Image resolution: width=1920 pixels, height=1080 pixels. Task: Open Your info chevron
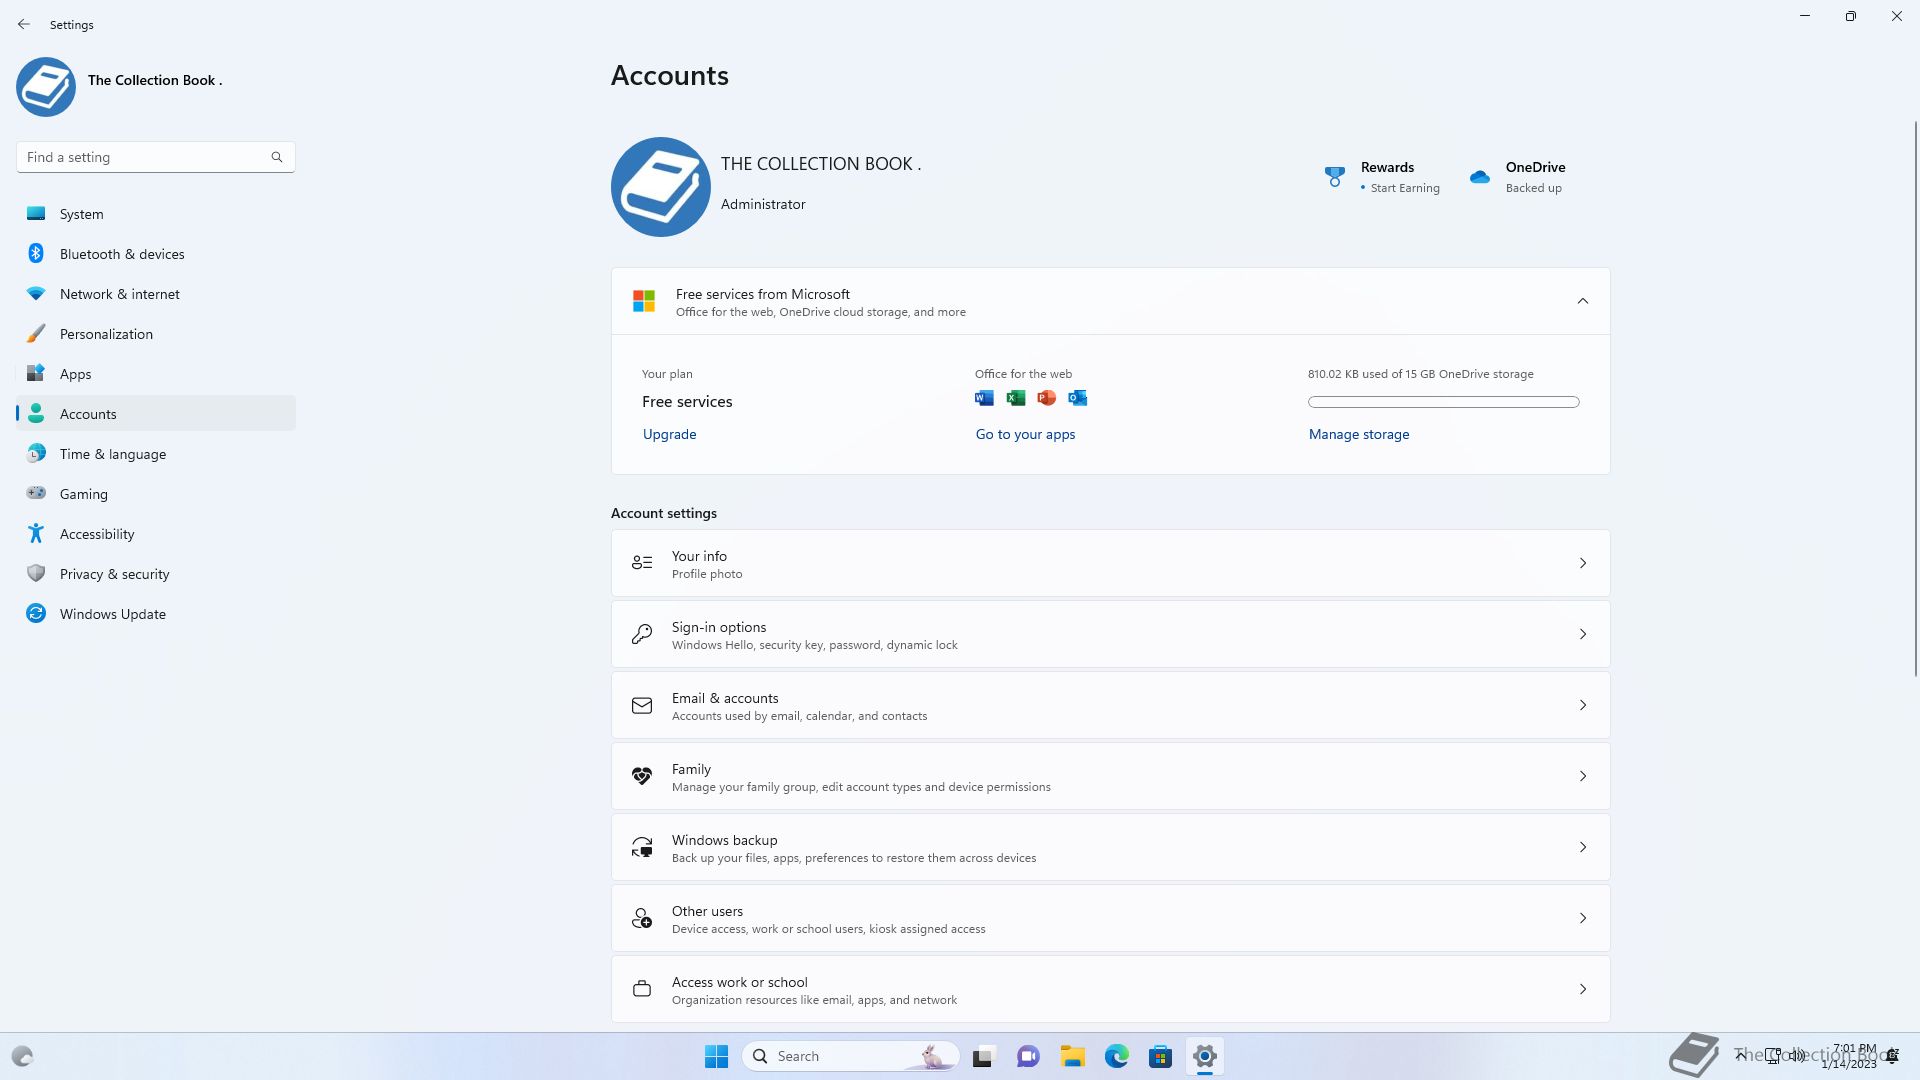[x=1582, y=563]
